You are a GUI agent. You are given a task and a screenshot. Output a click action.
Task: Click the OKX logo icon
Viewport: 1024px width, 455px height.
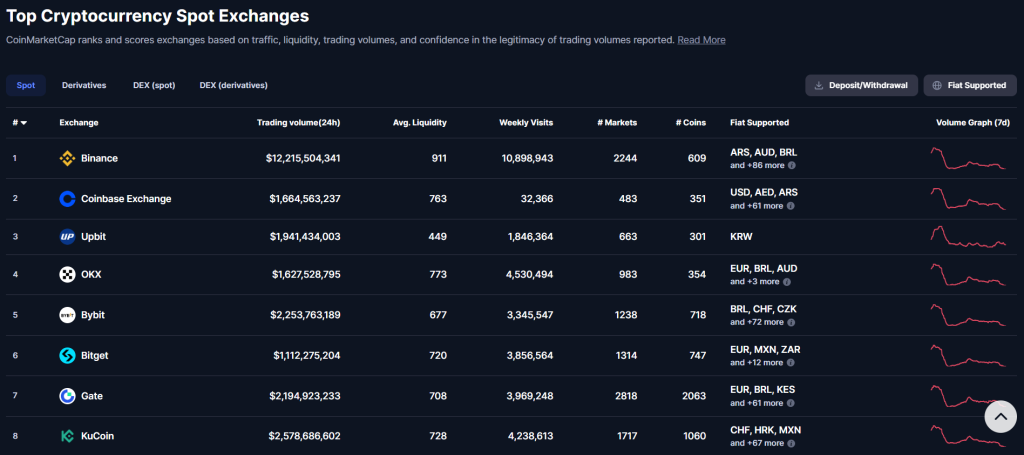click(x=68, y=275)
